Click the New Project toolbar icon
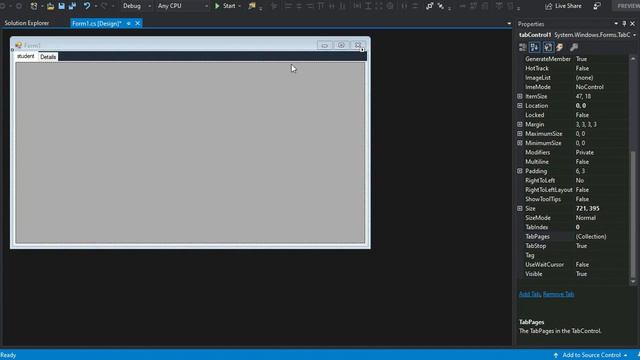The height and width of the screenshot is (360, 640). tap(34, 6)
